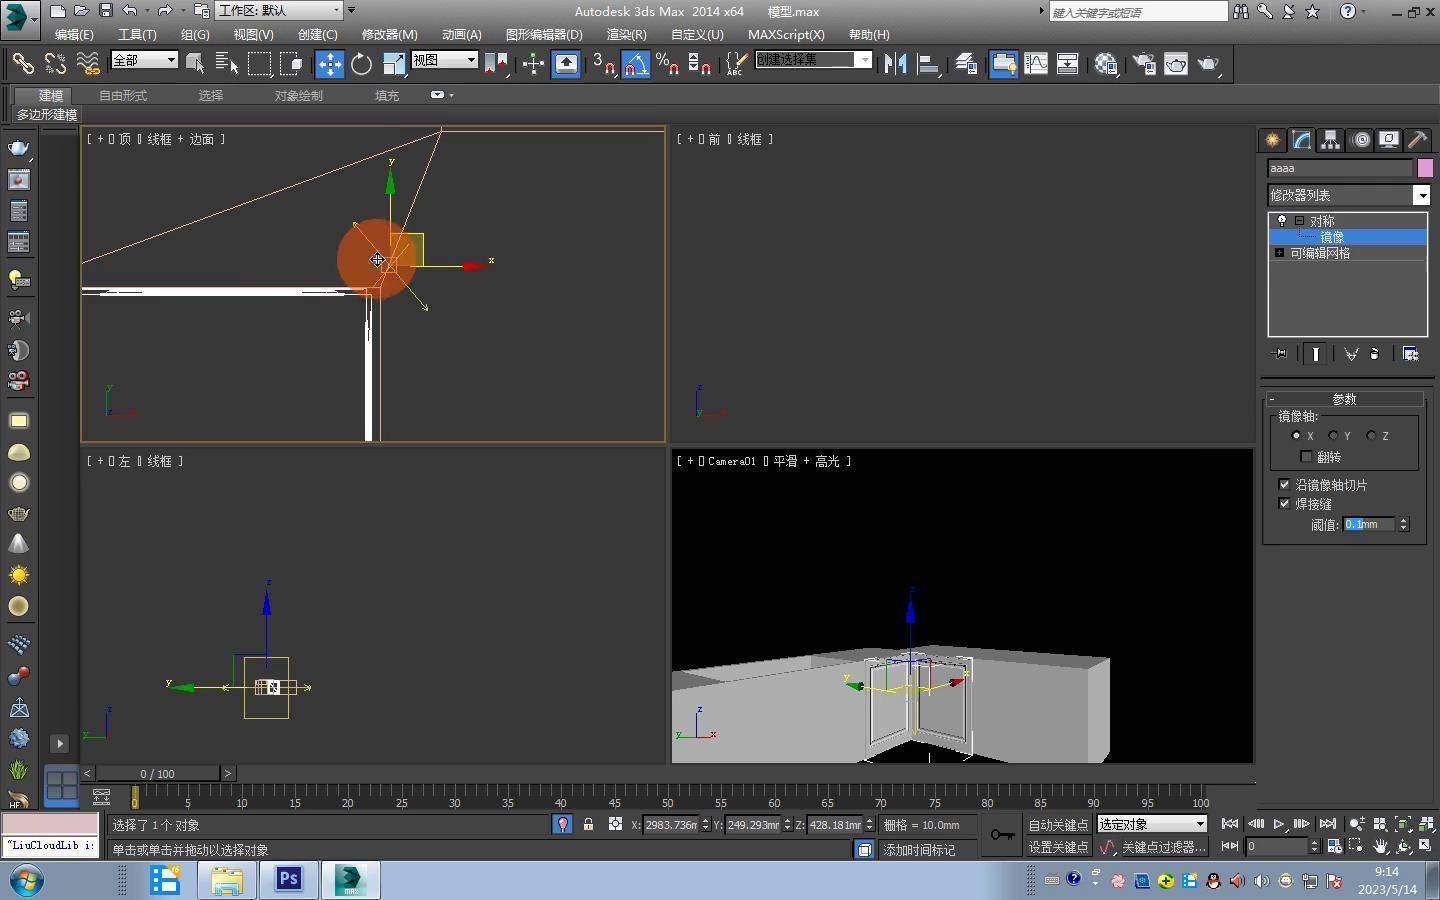Click the 设置关键点 button
The height and width of the screenshot is (900, 1440).
tap(1058, 847)
